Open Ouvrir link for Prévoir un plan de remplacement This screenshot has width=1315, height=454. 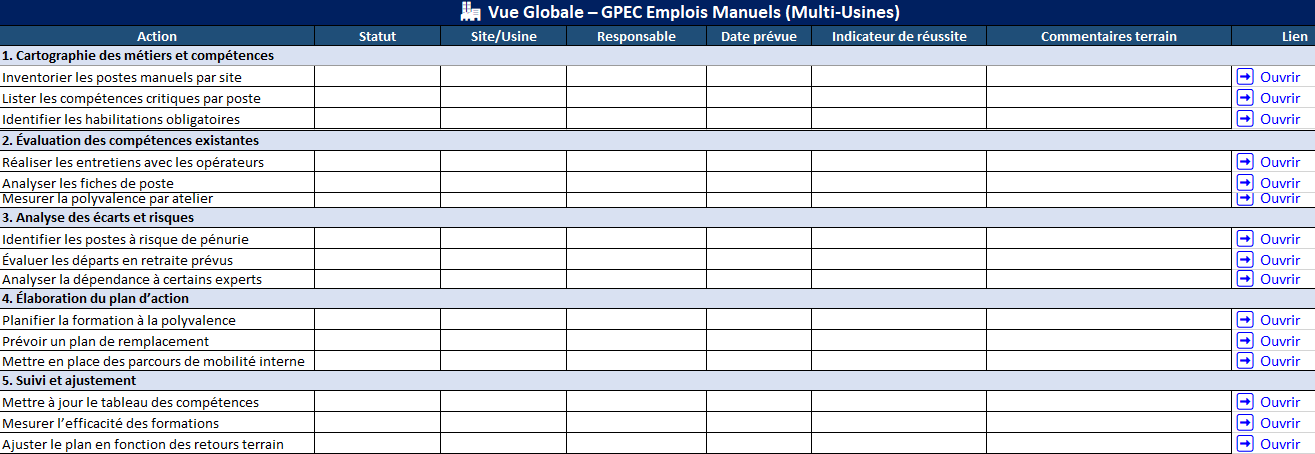(x=1279, y=341)
